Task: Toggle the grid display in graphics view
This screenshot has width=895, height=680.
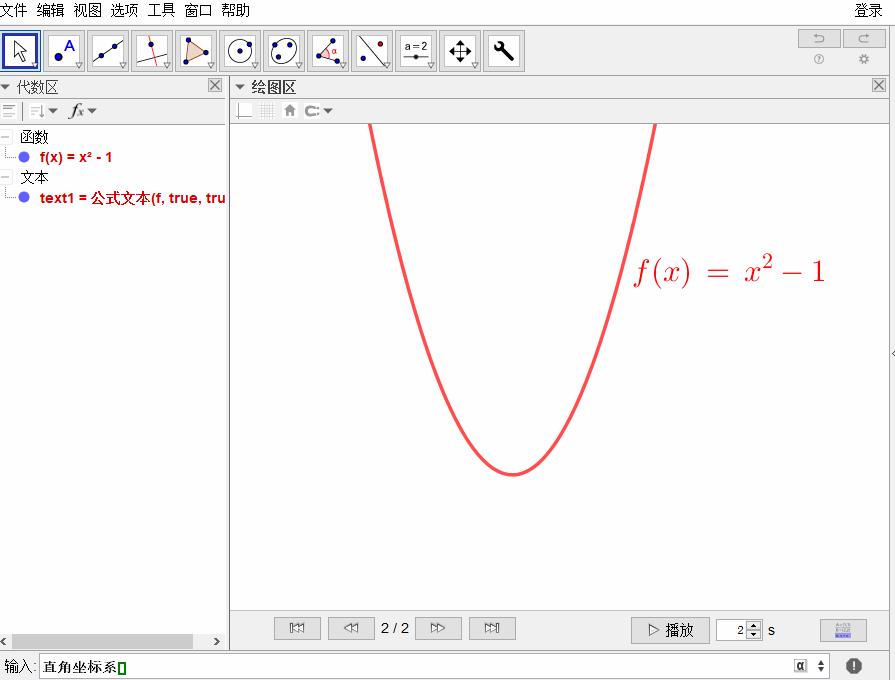Action: 267,111
